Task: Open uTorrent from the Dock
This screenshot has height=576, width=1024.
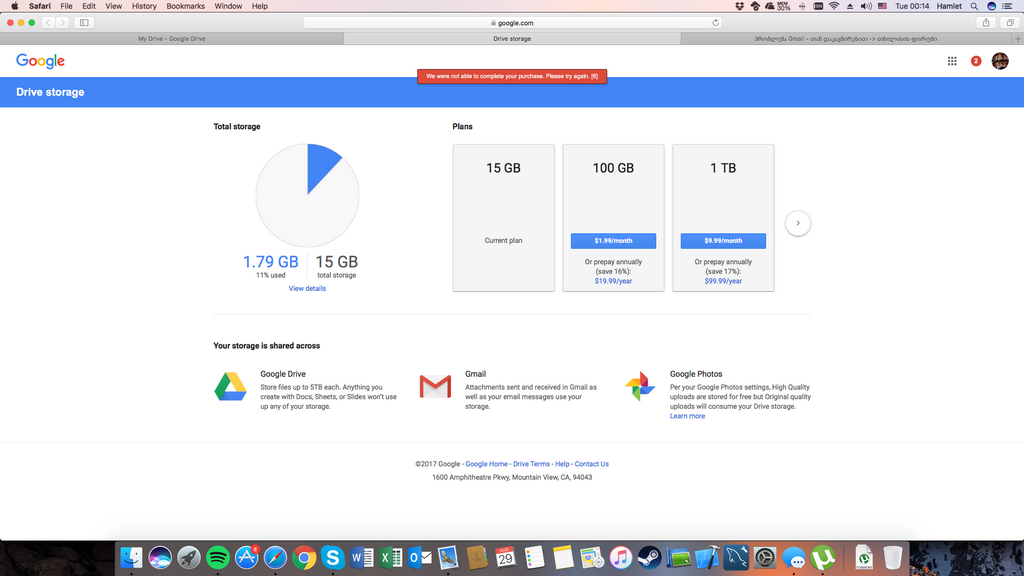Action: pos(822,558)
